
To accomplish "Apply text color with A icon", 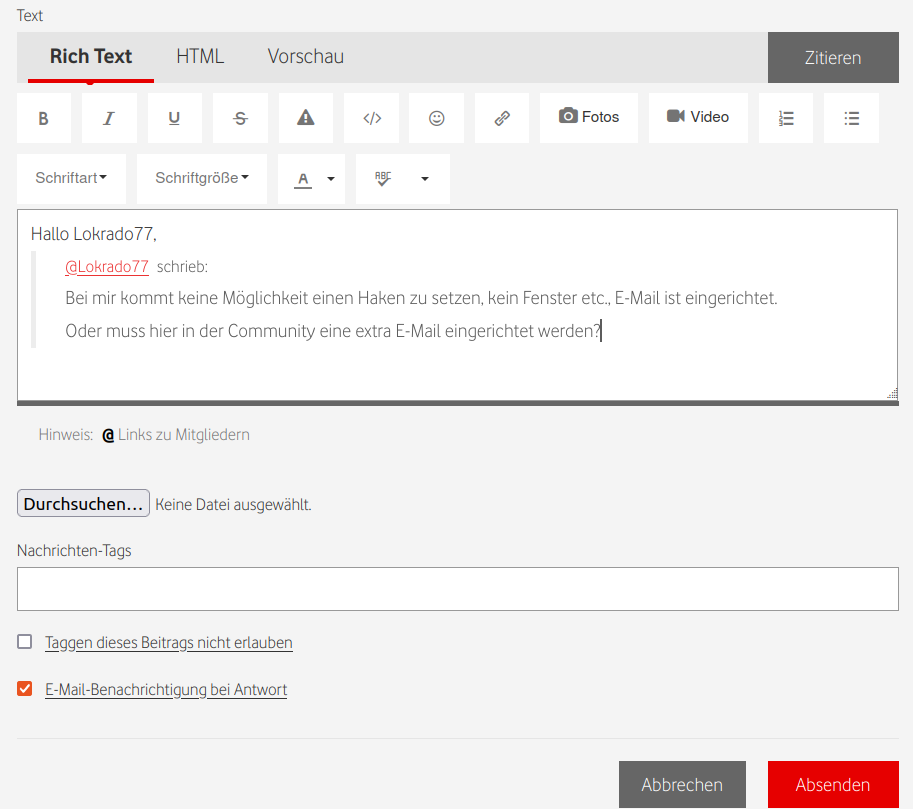I will click(303, 179).
